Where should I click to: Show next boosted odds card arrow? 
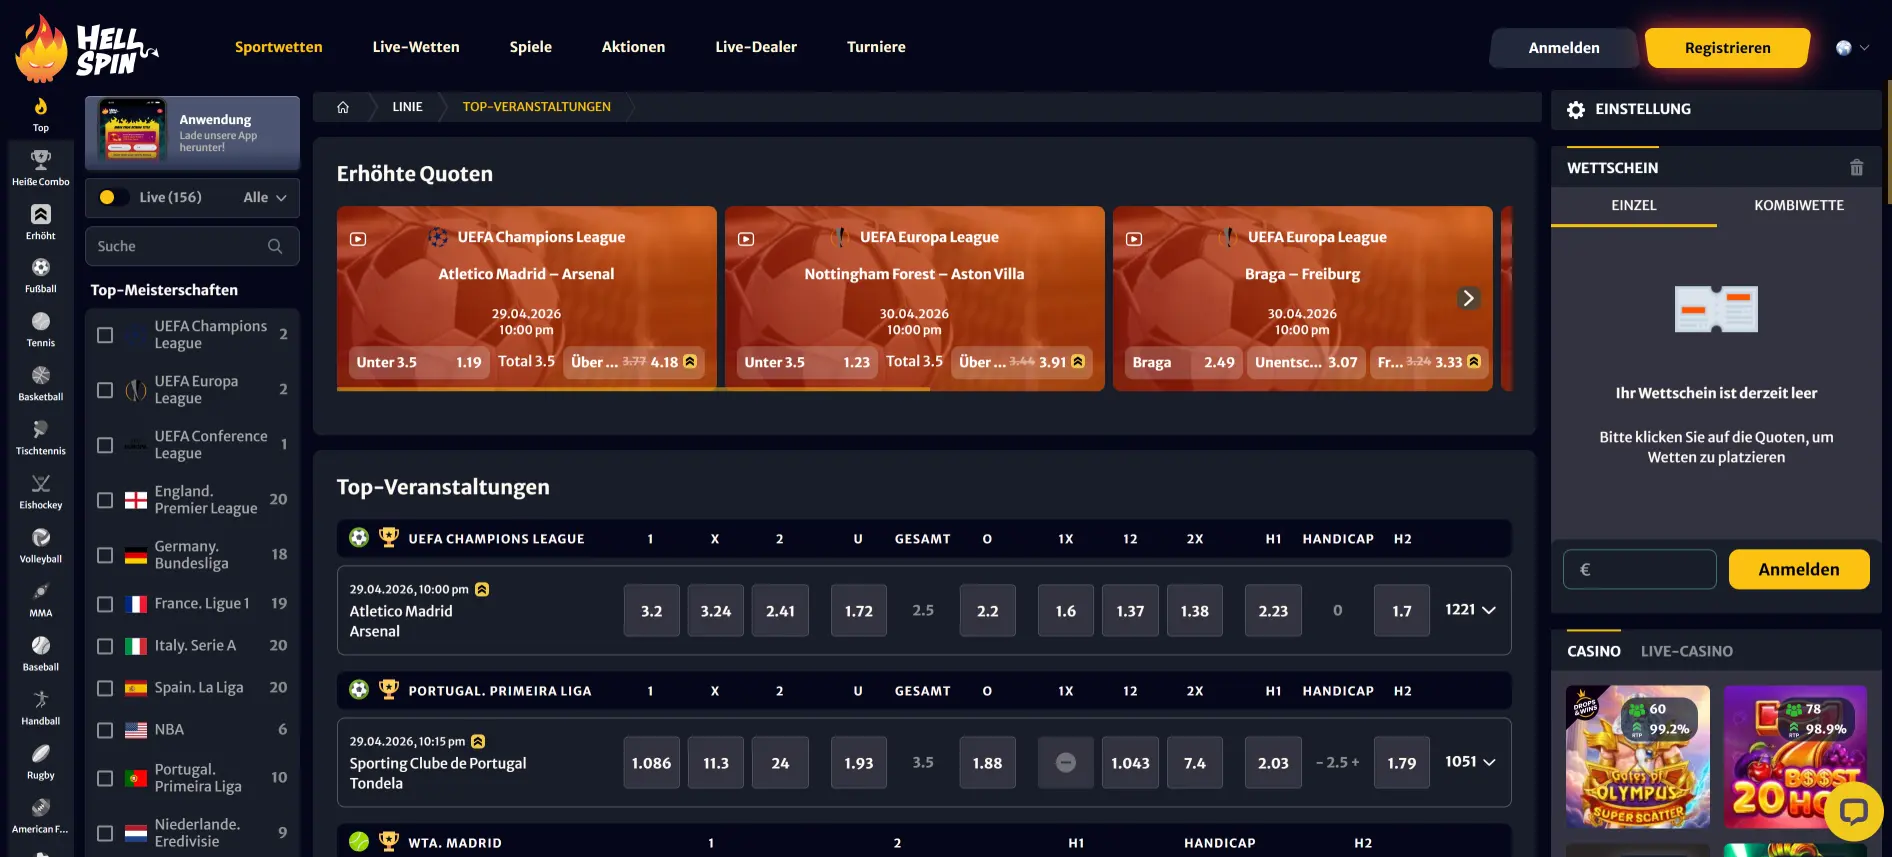(x=1468, y=298)
